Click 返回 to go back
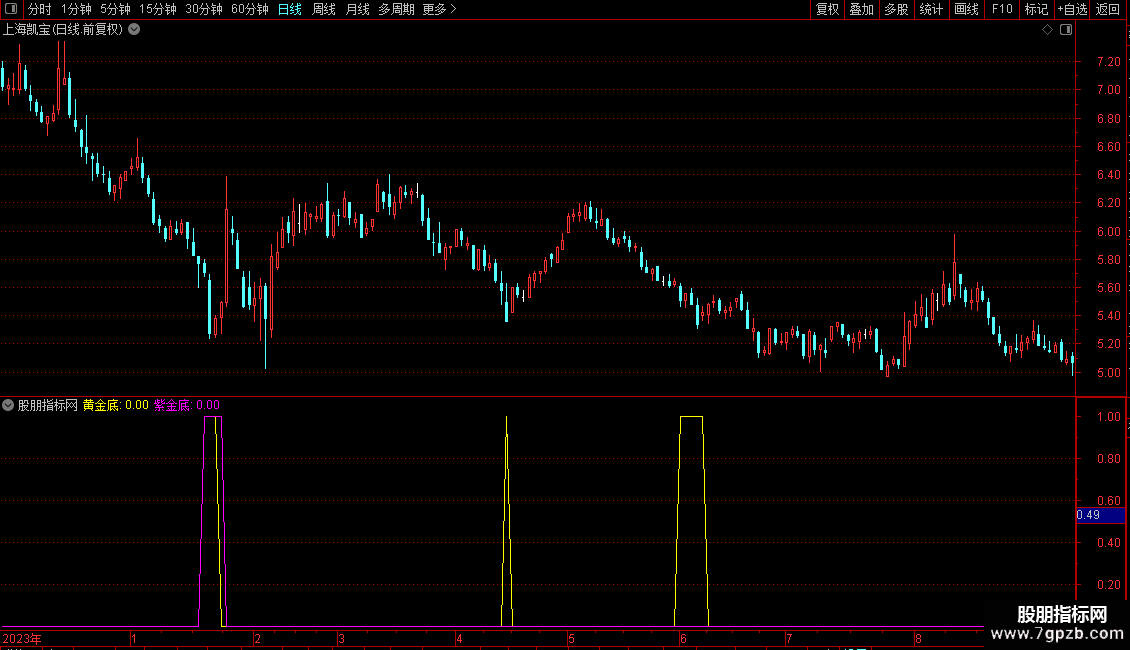 [1108, 9]
